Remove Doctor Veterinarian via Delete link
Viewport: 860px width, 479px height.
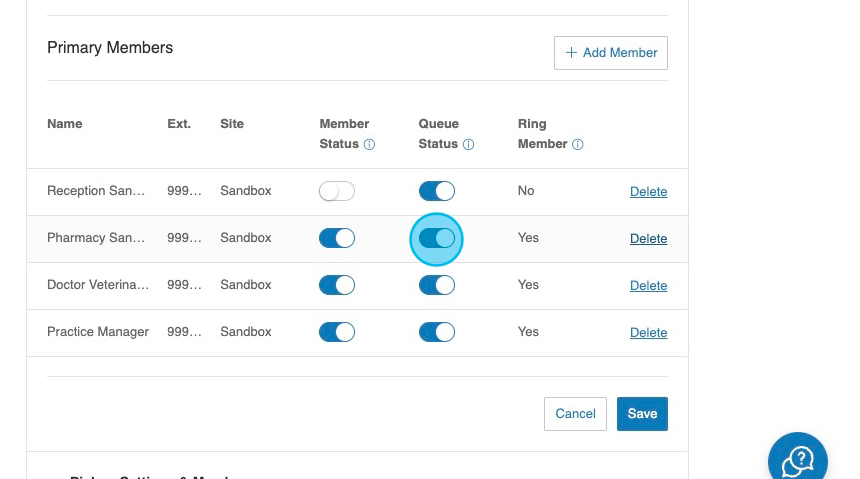tap(648, 286)
